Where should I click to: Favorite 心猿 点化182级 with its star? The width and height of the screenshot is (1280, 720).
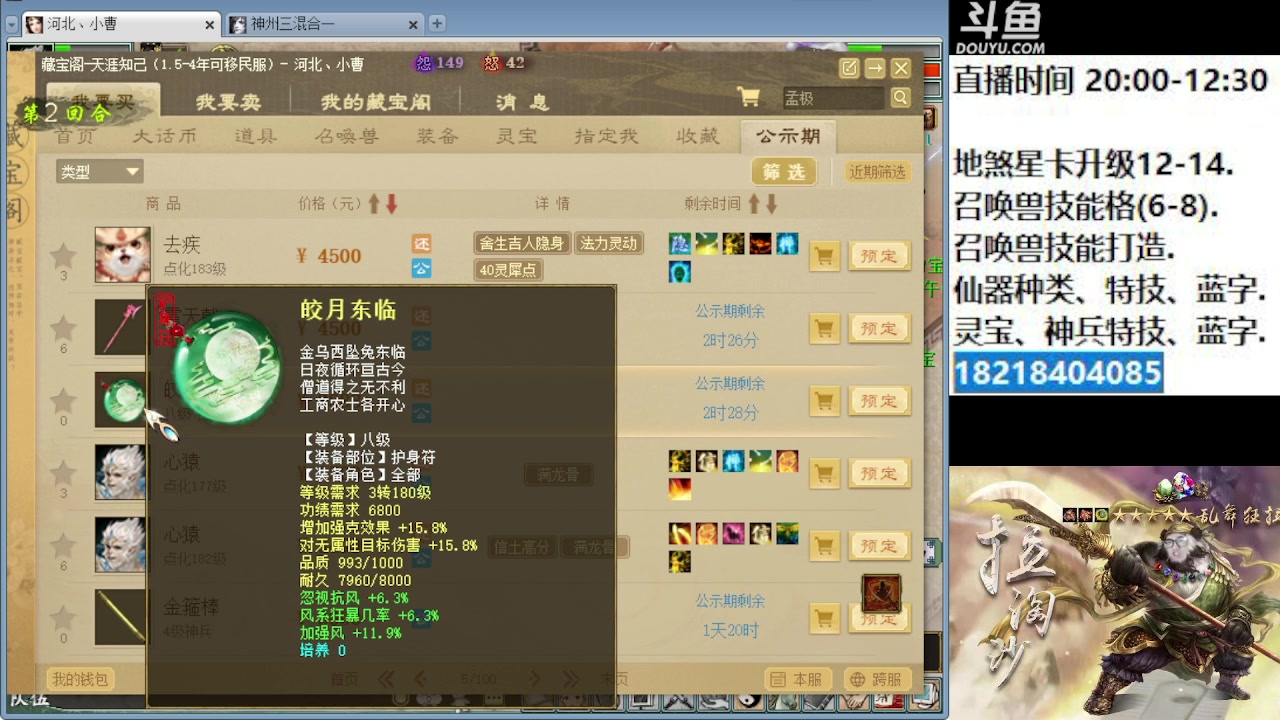[x=63, y=545]
